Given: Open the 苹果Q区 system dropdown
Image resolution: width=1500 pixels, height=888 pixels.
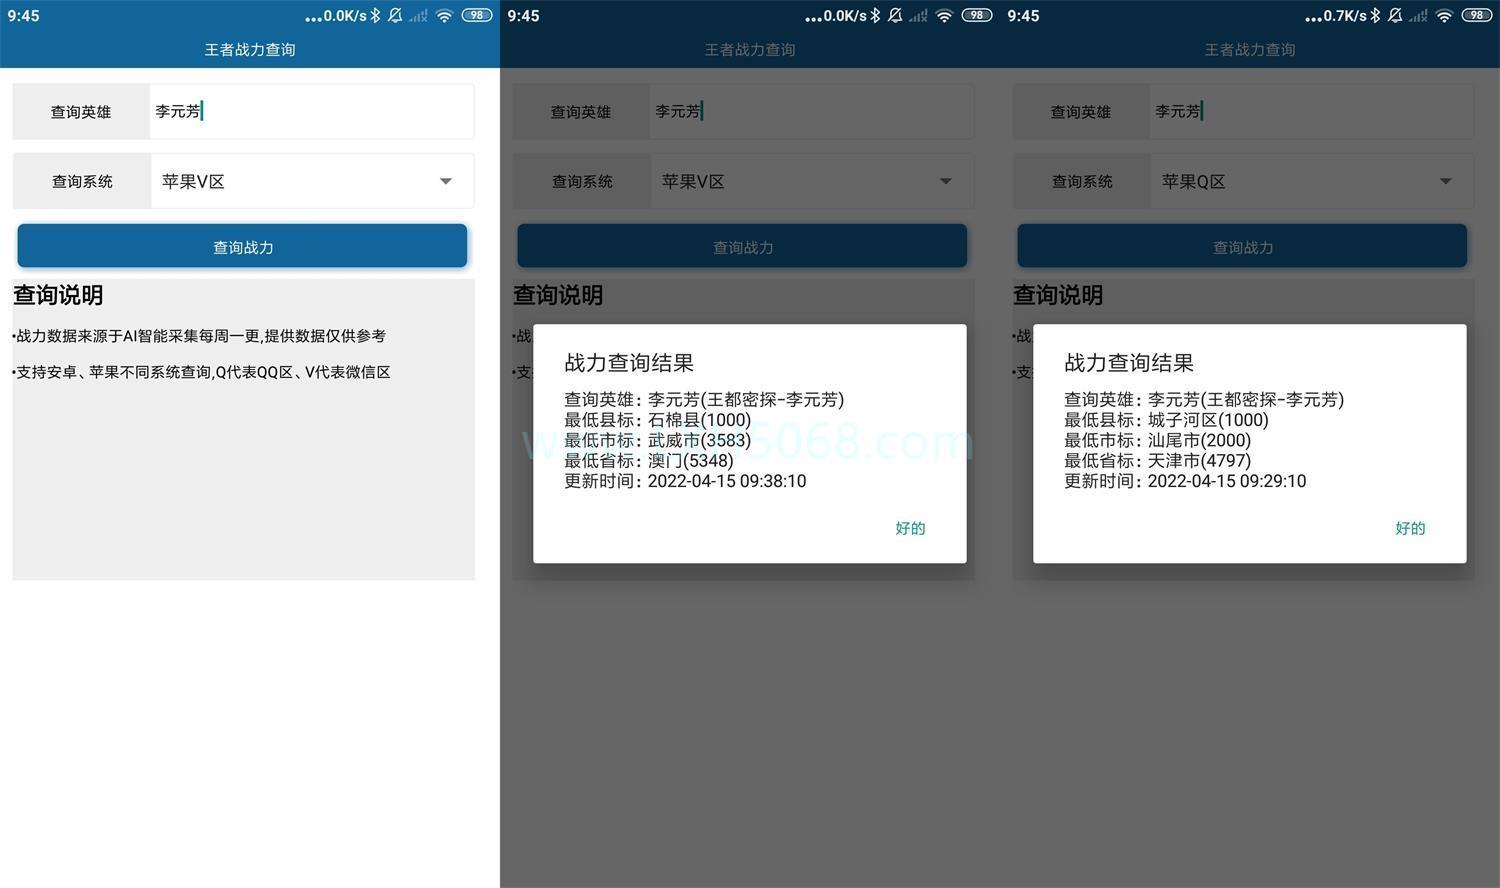Looking at the screenshot, I should coord(1312,181).
